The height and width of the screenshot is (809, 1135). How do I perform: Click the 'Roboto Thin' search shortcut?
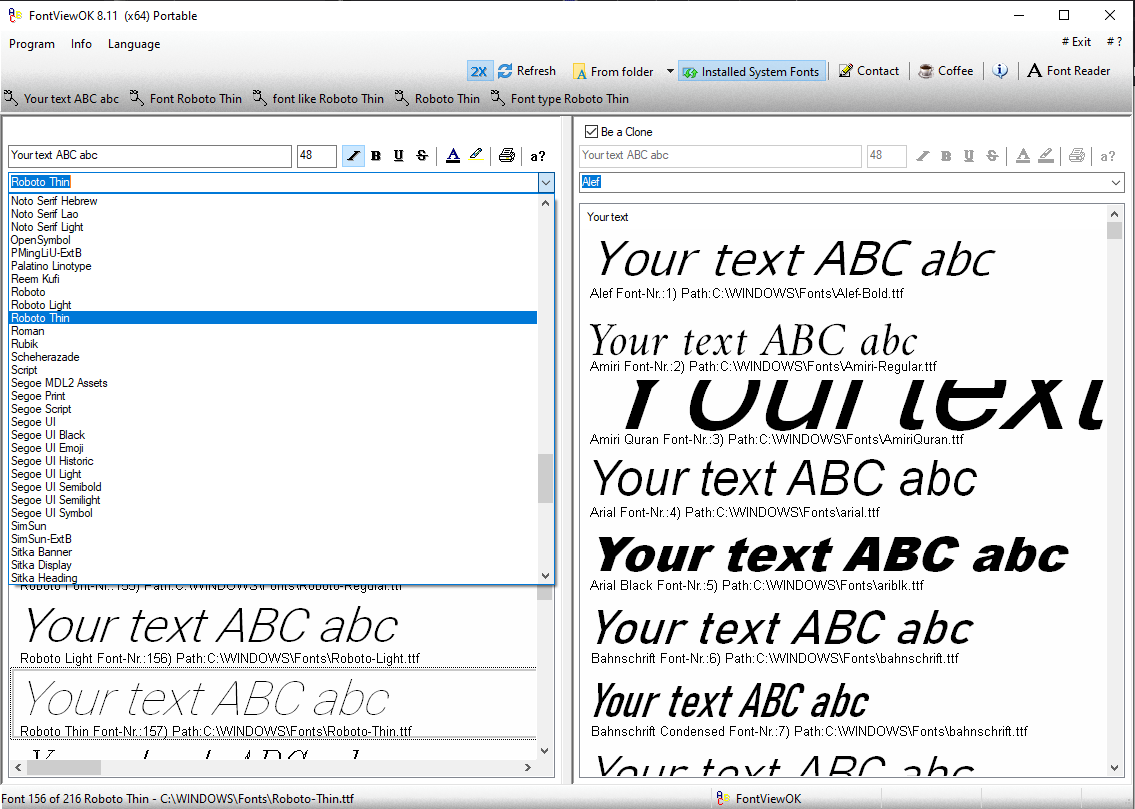pos(437,98)
